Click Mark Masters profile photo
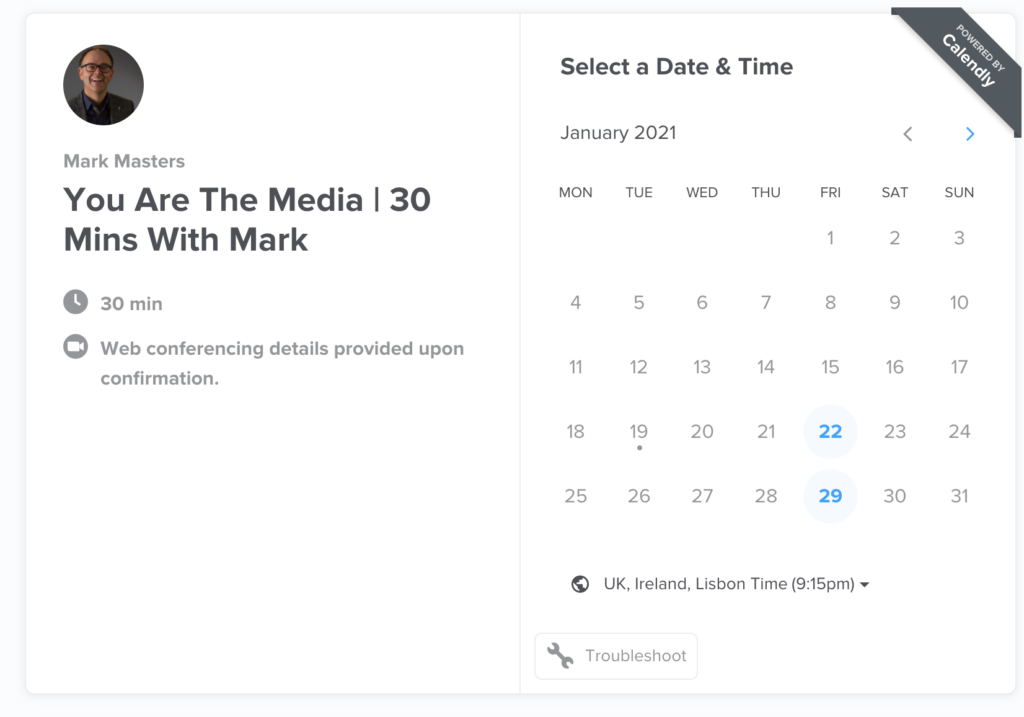 point(103,85)
